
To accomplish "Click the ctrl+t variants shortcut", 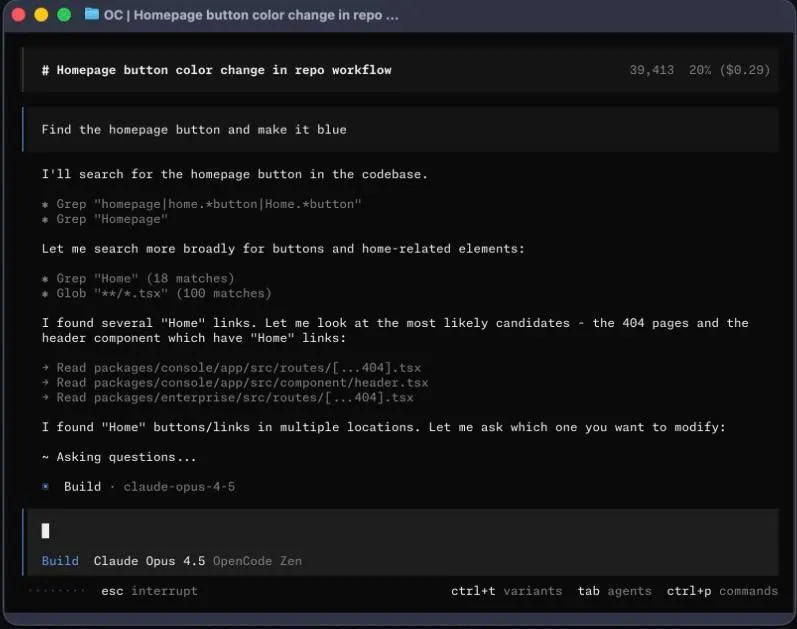I will coord(506,591).
